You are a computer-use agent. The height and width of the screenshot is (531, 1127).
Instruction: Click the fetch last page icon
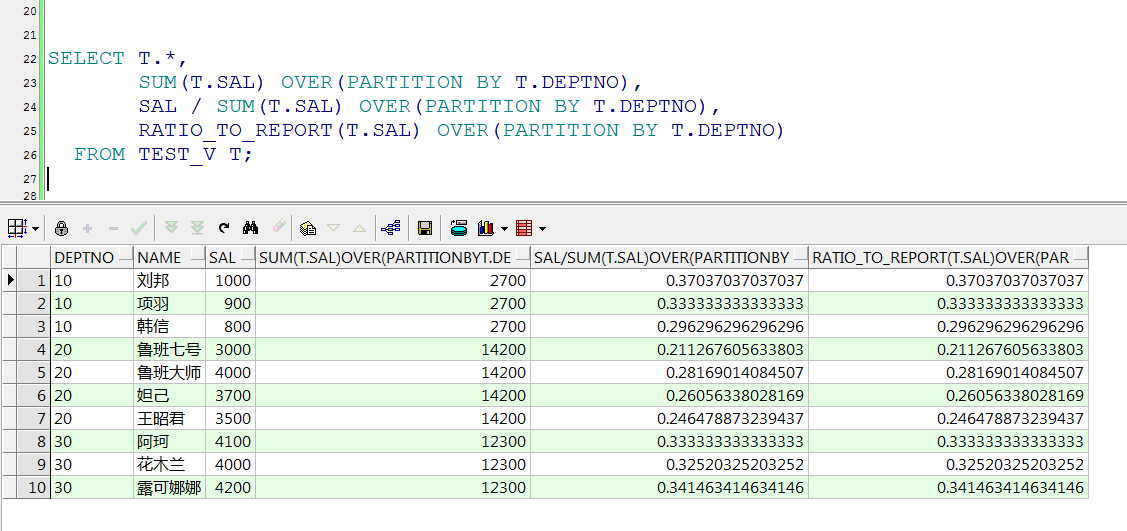point(197,228)
